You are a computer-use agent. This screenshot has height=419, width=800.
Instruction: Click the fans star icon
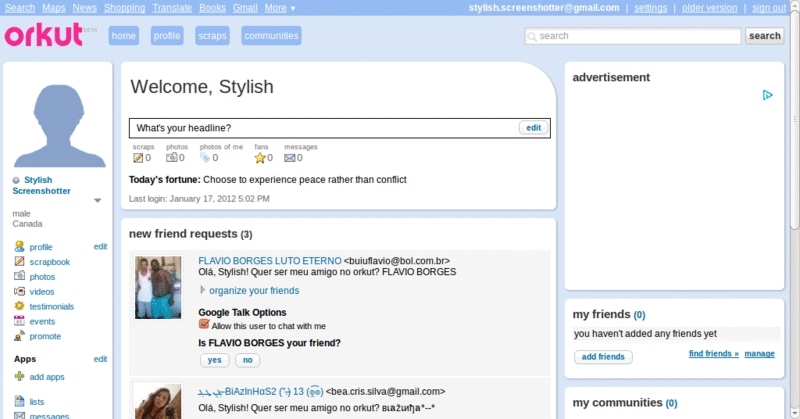(x=260, y=158)
